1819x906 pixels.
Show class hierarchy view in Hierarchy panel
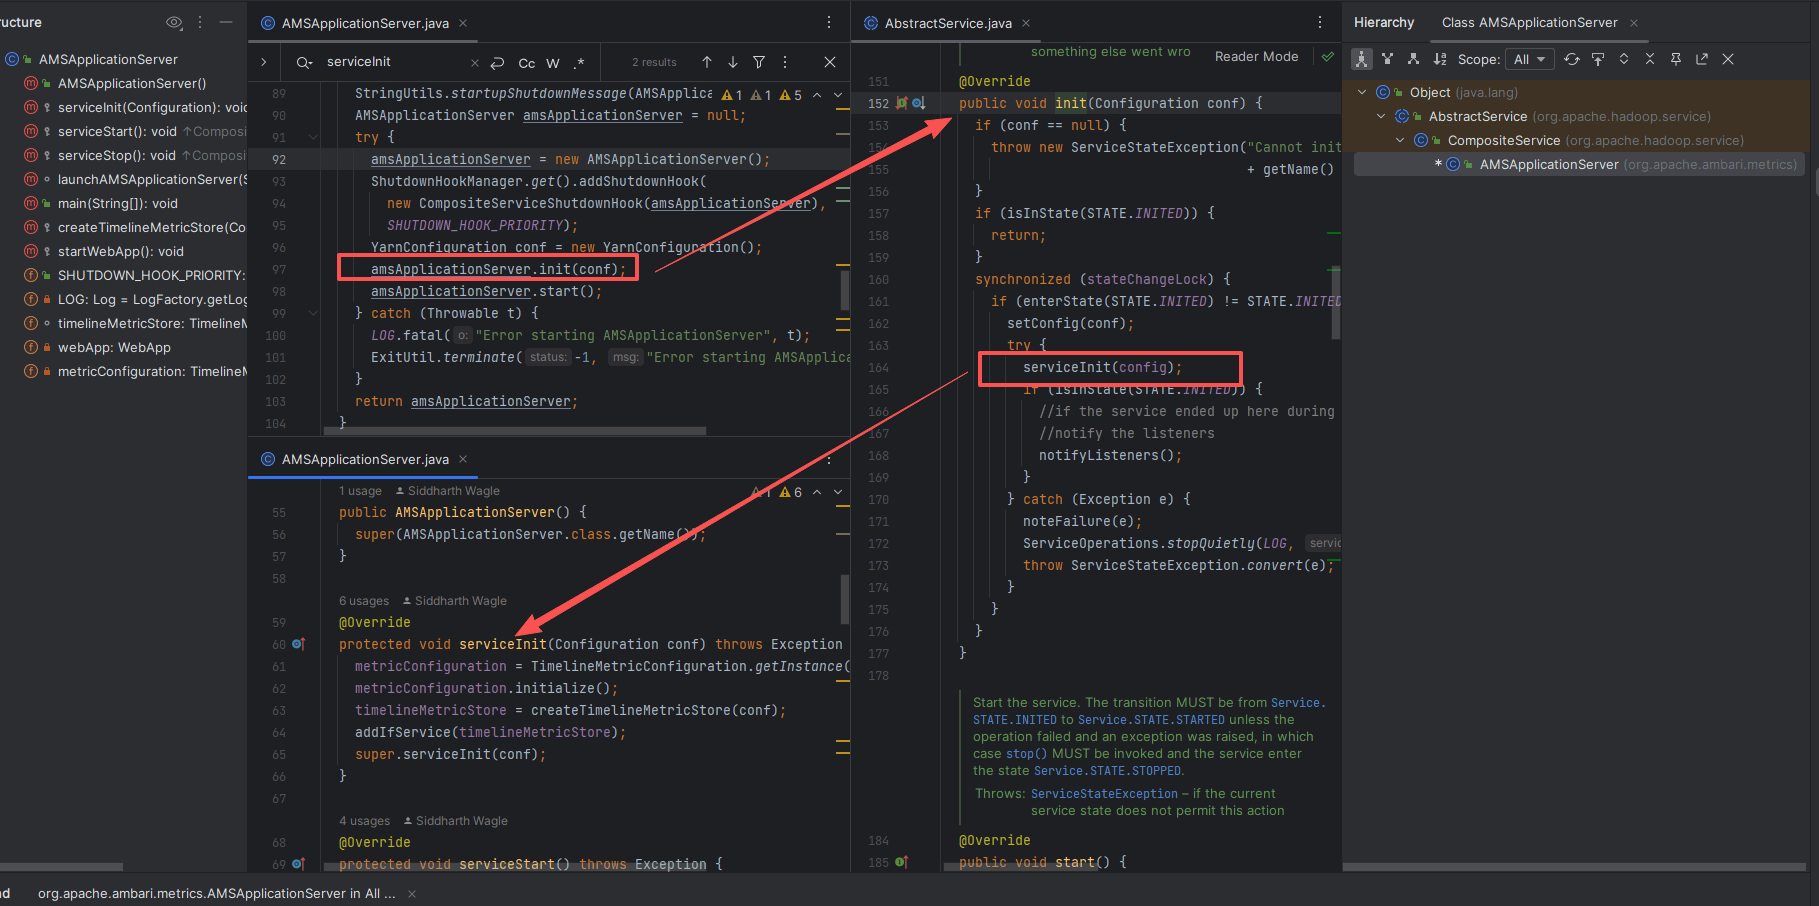(x=1361, y=59)
